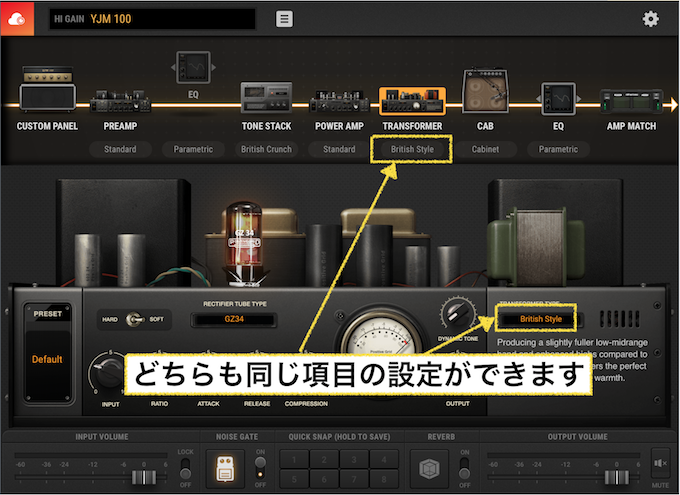Viewport: 680px width, 495px height.
Task: Open the ToneCloud cloud icon
Action: (x=17, y=19)
